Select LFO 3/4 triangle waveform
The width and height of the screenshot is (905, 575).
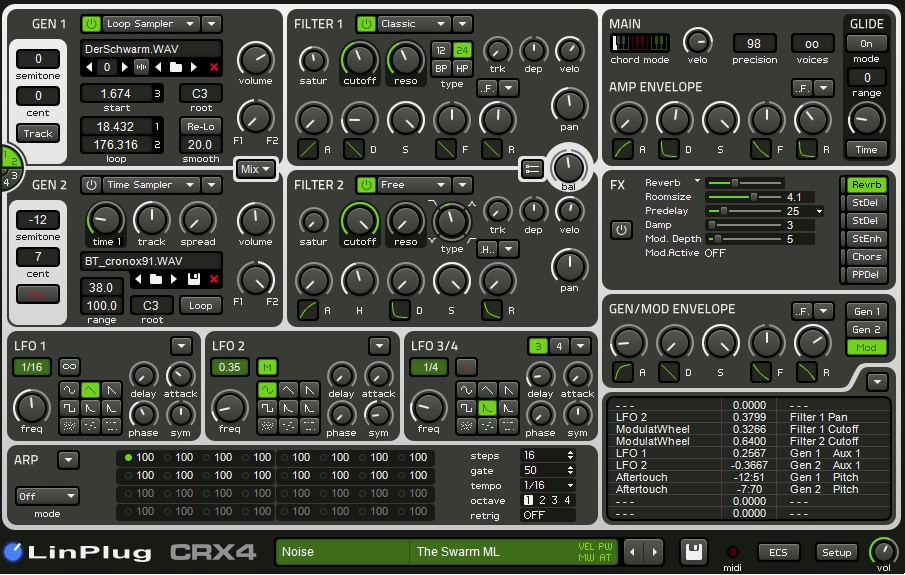tap(487, 390)
